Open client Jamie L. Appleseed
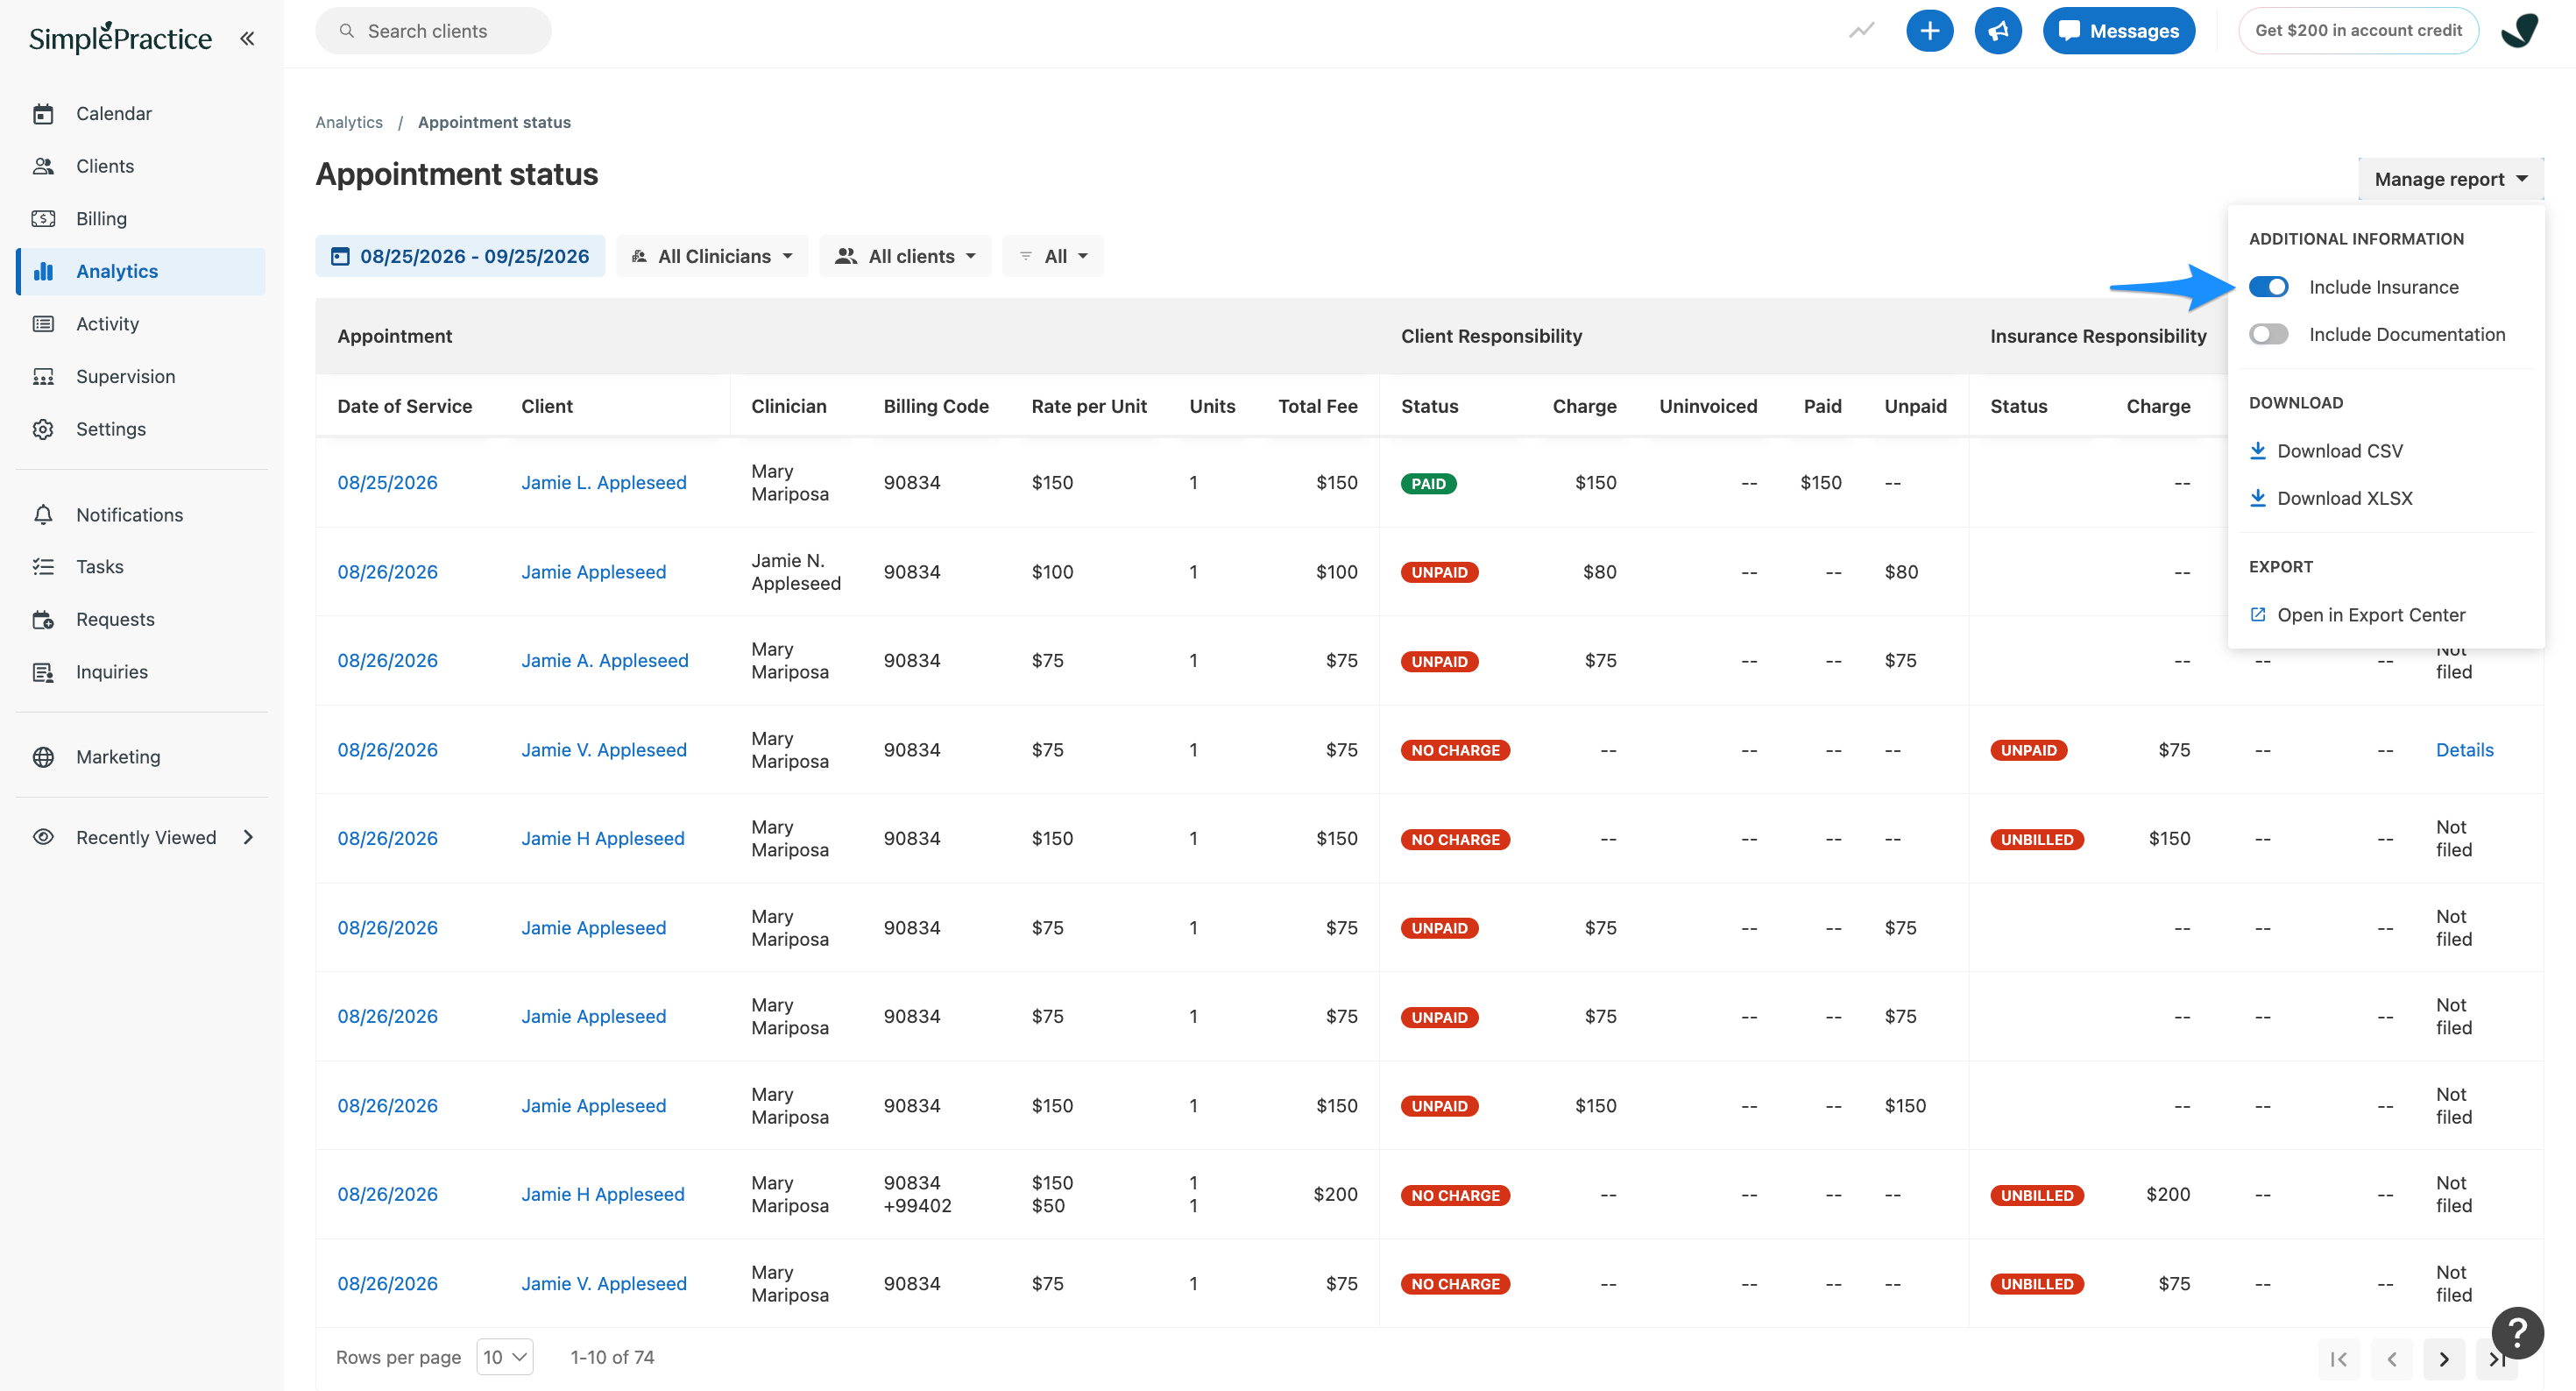Image resolution: width=2576 pixels, height=1391 pixels. (604, 482)
